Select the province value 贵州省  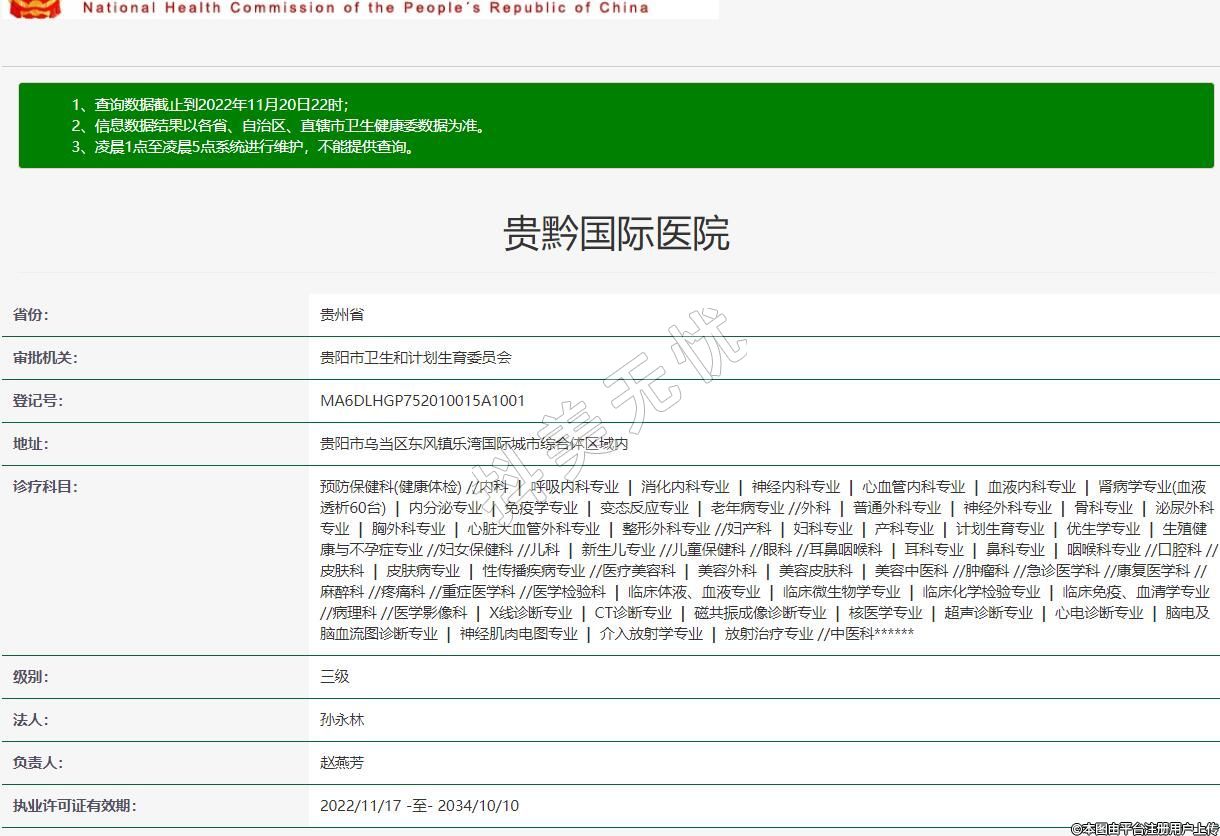(x=342, y=315)
